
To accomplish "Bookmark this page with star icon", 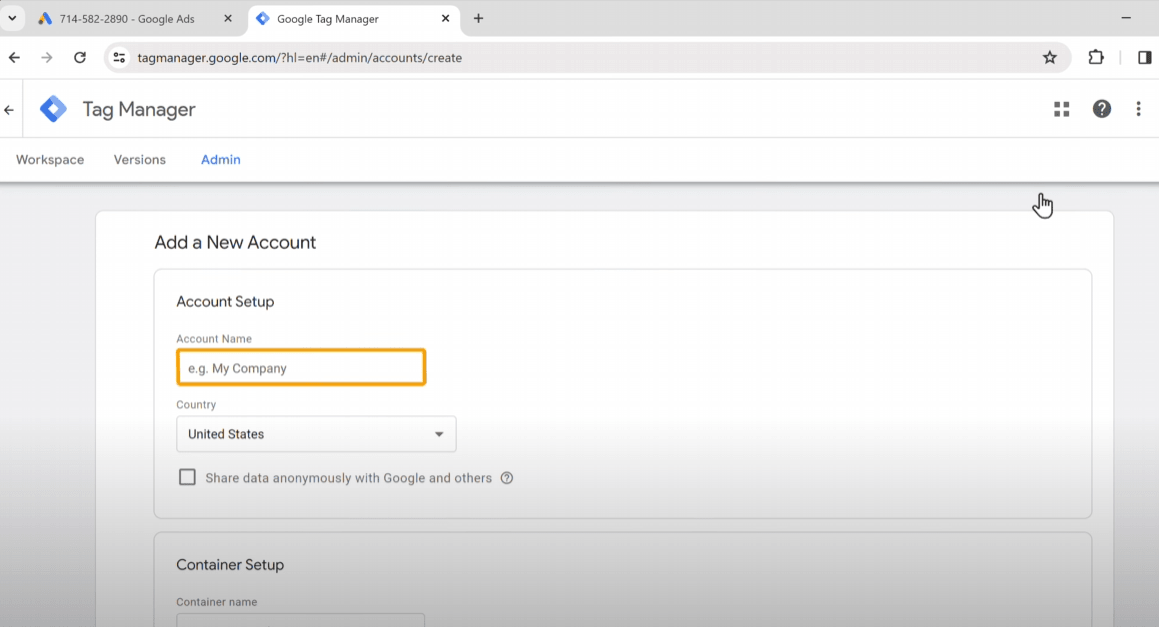I will (x=1049, y=58).
